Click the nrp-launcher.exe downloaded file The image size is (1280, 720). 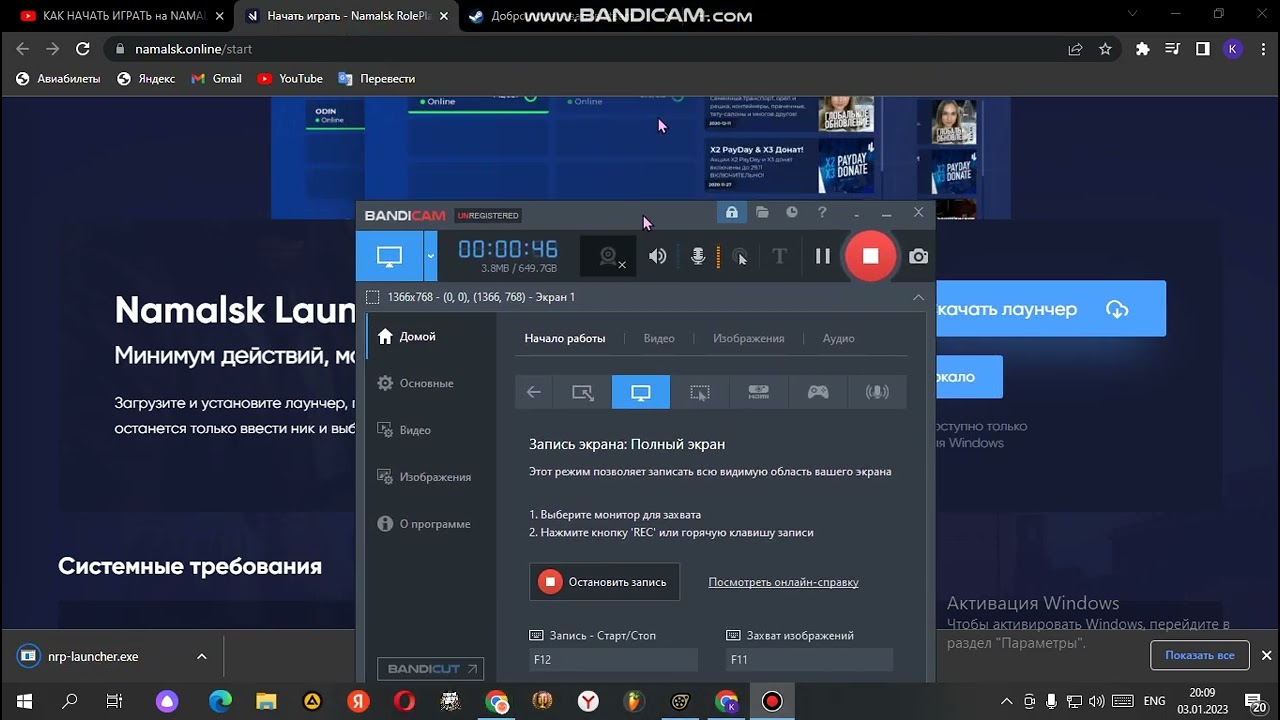tap(95, 656)
